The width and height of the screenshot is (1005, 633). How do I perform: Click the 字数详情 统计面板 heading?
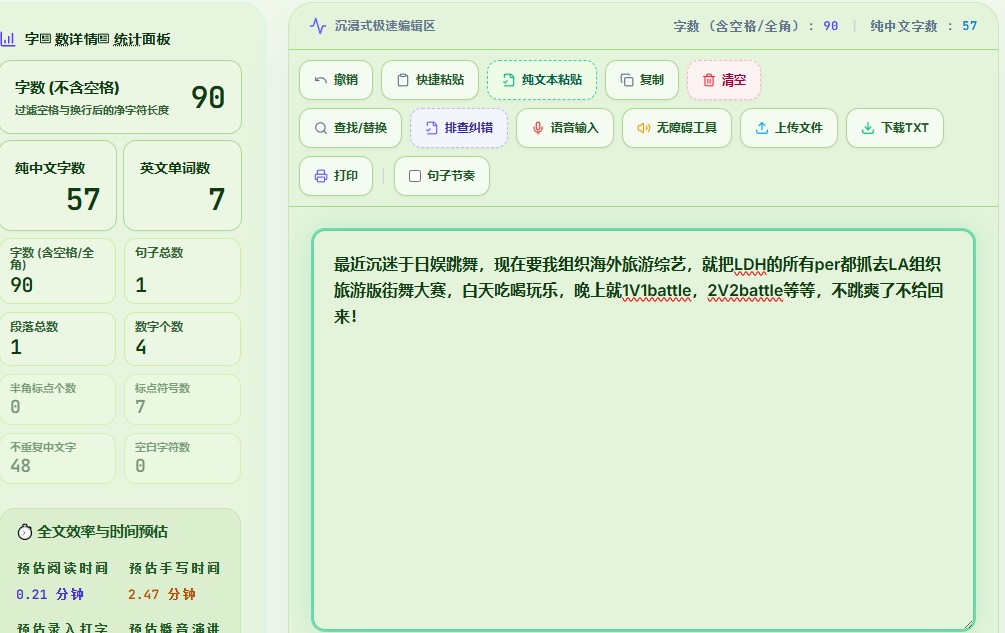(x=97, y=39)
